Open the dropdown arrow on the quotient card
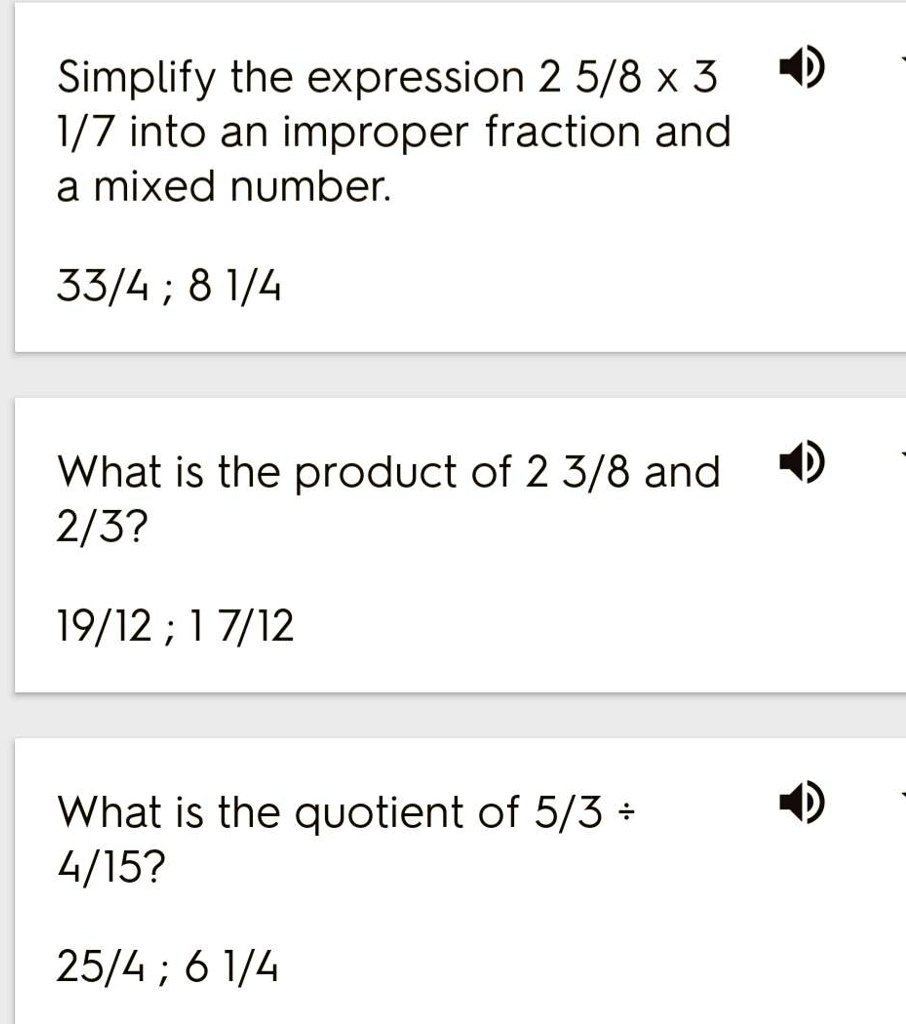The height and width of the screenshot is (1024, 906). click(x=903, y=795)
